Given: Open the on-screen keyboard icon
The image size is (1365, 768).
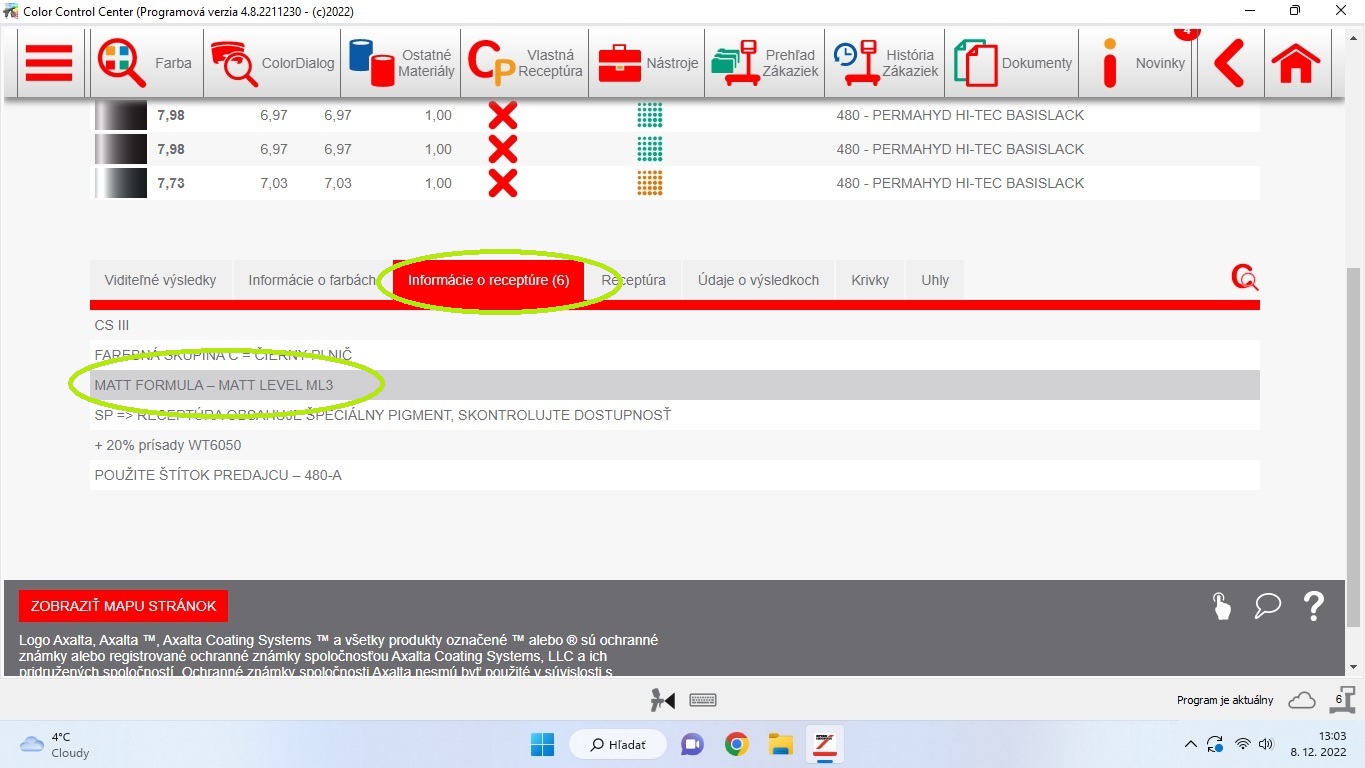Looking at the screenshot, I should click(703, 701).
